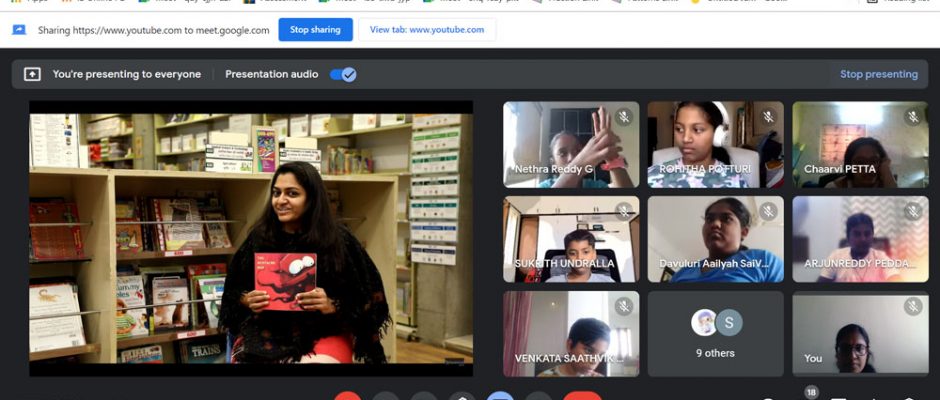Click the 'Presentation audio' label

(x=272, y=74)
